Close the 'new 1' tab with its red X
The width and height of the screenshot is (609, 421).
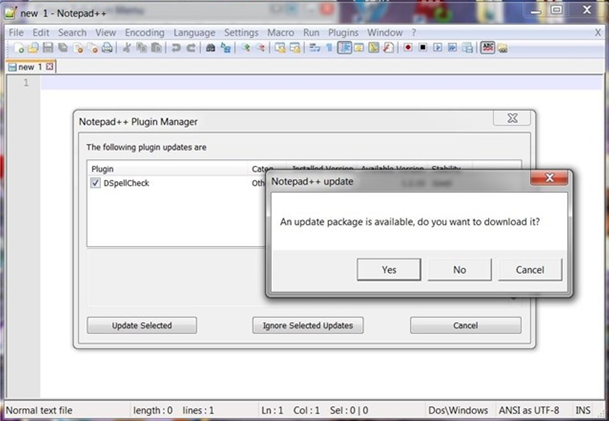pos(50,66)
